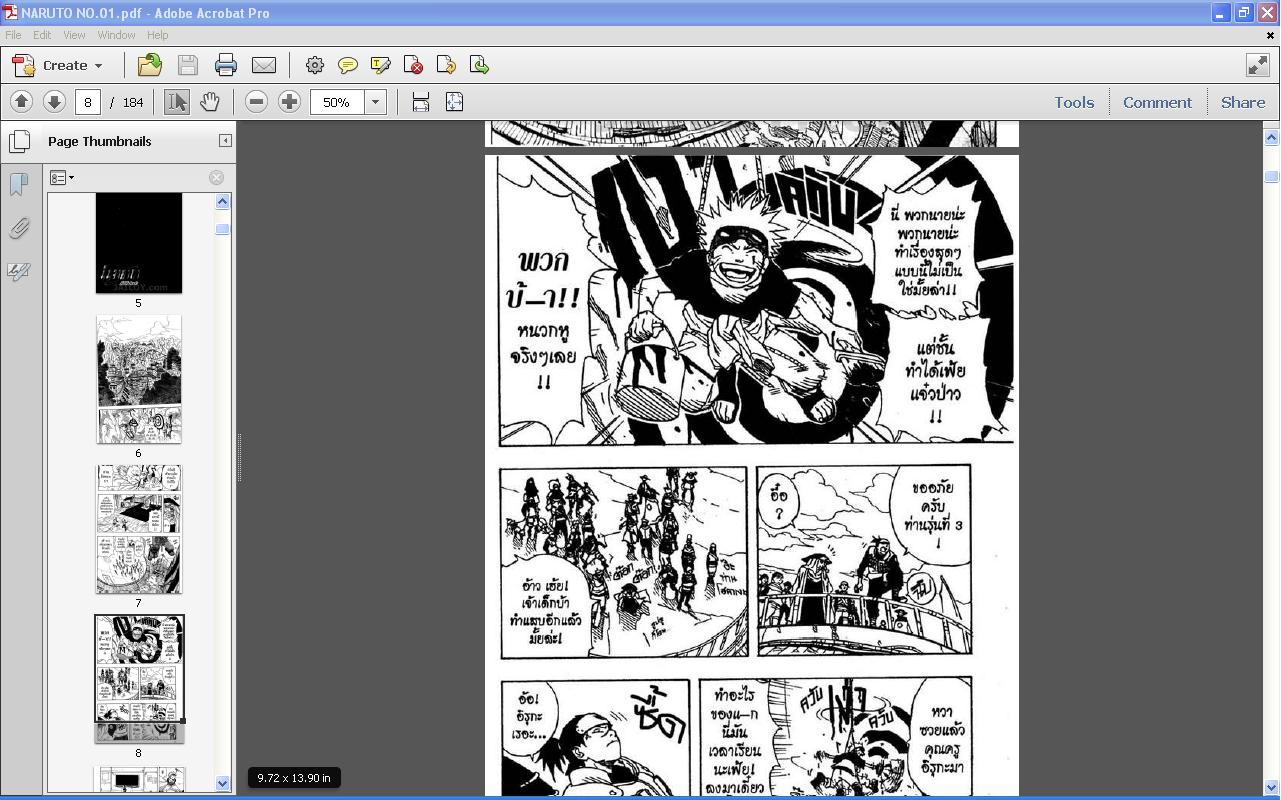1281x800 pixels.
Task: Open the zoom level dropdown arrow
Action: tap(375, 102)
